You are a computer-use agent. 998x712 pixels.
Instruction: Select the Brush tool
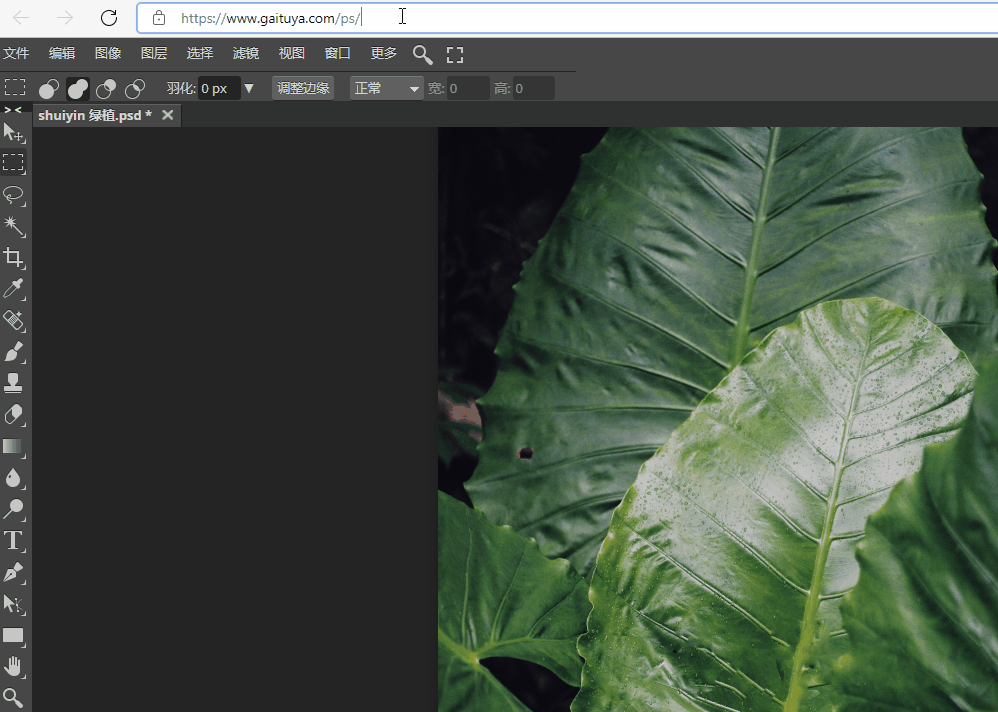(14, 352)
